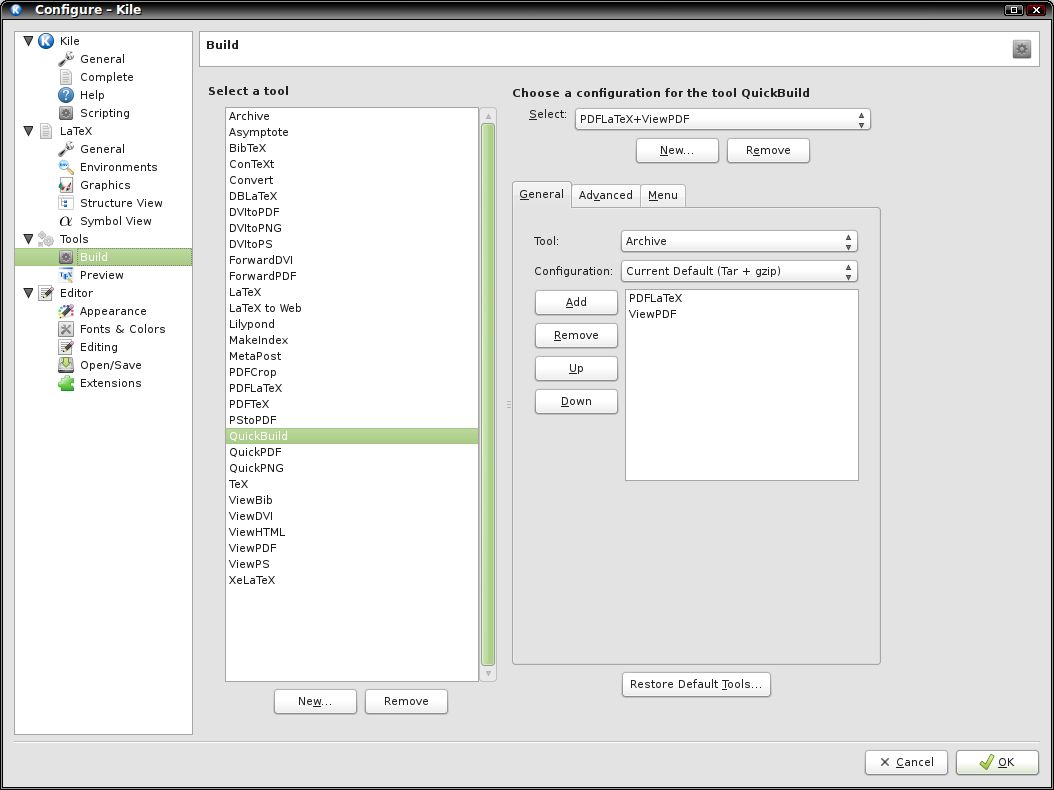Click the Fonts & Colors icon
The image size is (1054, 790).
tap(66, 329)
